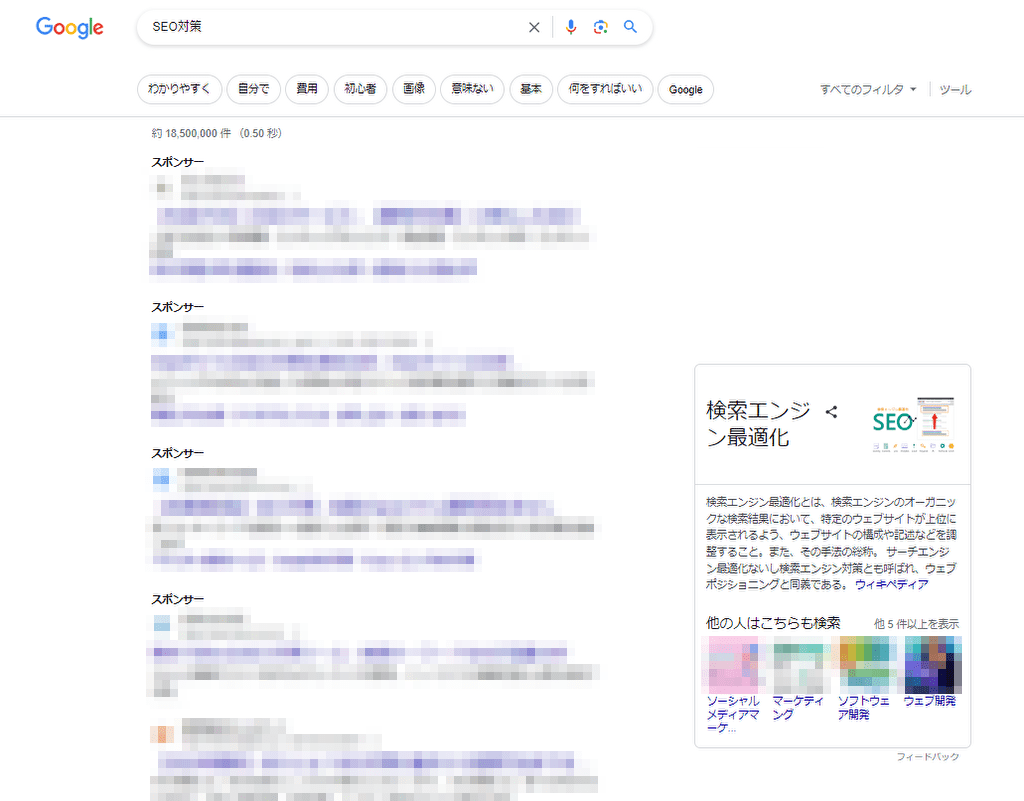The height and width of the screenshot is (801, 1024).
Task: Open the ウィキペディア link
Action: [x=891, y=584]
